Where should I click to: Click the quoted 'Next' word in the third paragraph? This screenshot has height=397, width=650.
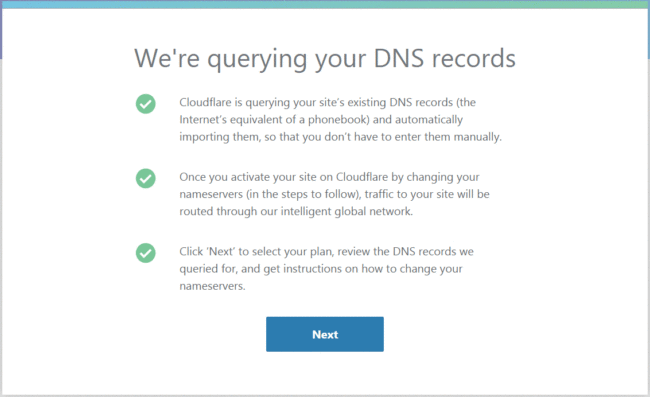click(221, 252)
